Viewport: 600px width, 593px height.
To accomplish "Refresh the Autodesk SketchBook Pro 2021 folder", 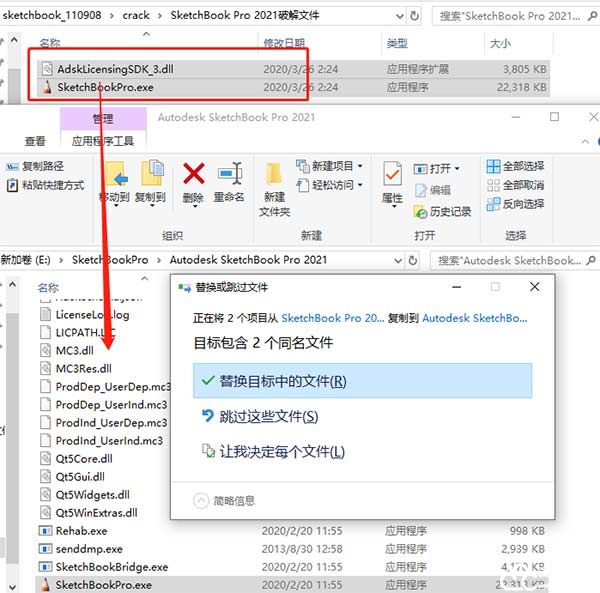I will pyautogui.click(x=412, y=261).
